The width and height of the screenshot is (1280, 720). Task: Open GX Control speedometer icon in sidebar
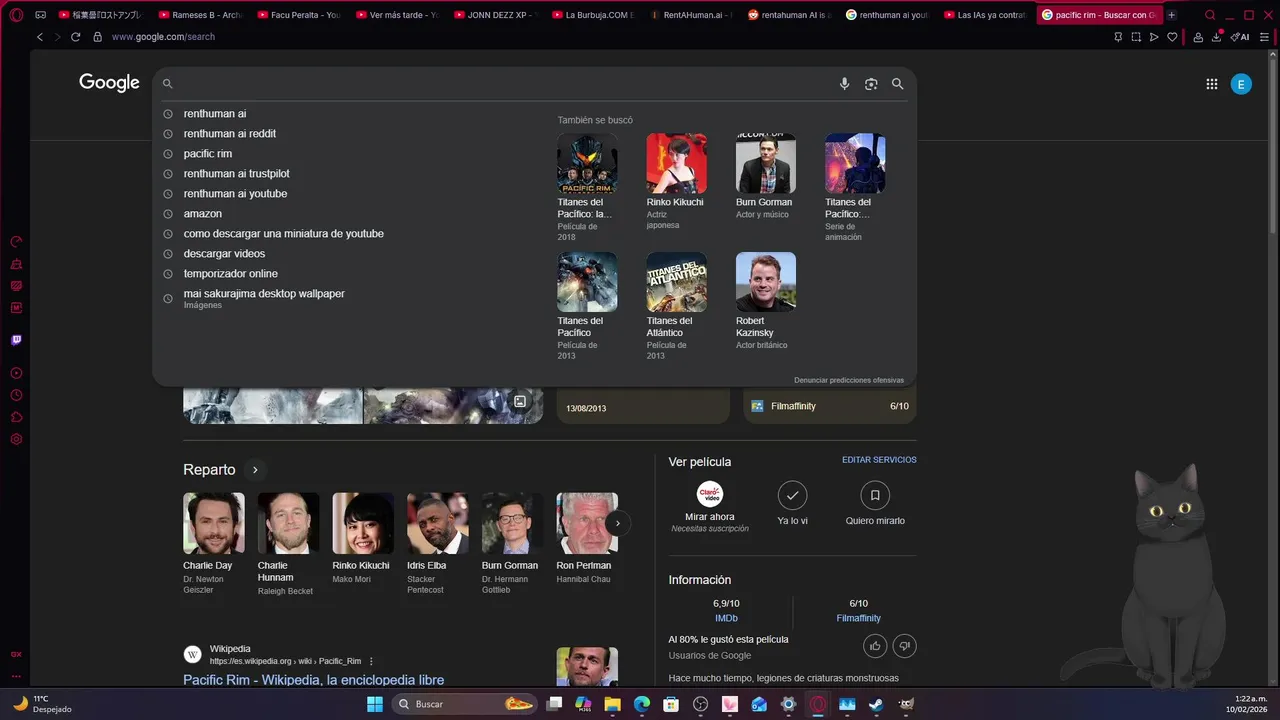(16, 241)
